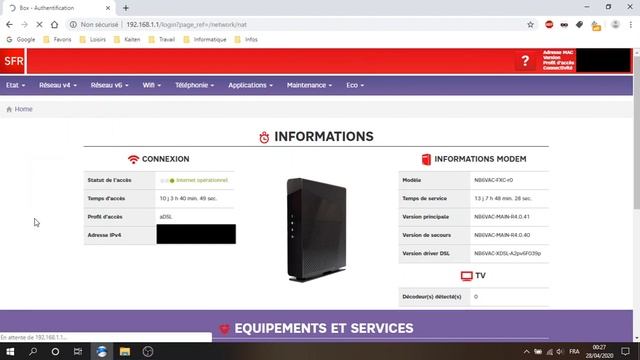The image size is (640, 360).
Task: Open the Infos bookmarks folder
Action: 246,40
